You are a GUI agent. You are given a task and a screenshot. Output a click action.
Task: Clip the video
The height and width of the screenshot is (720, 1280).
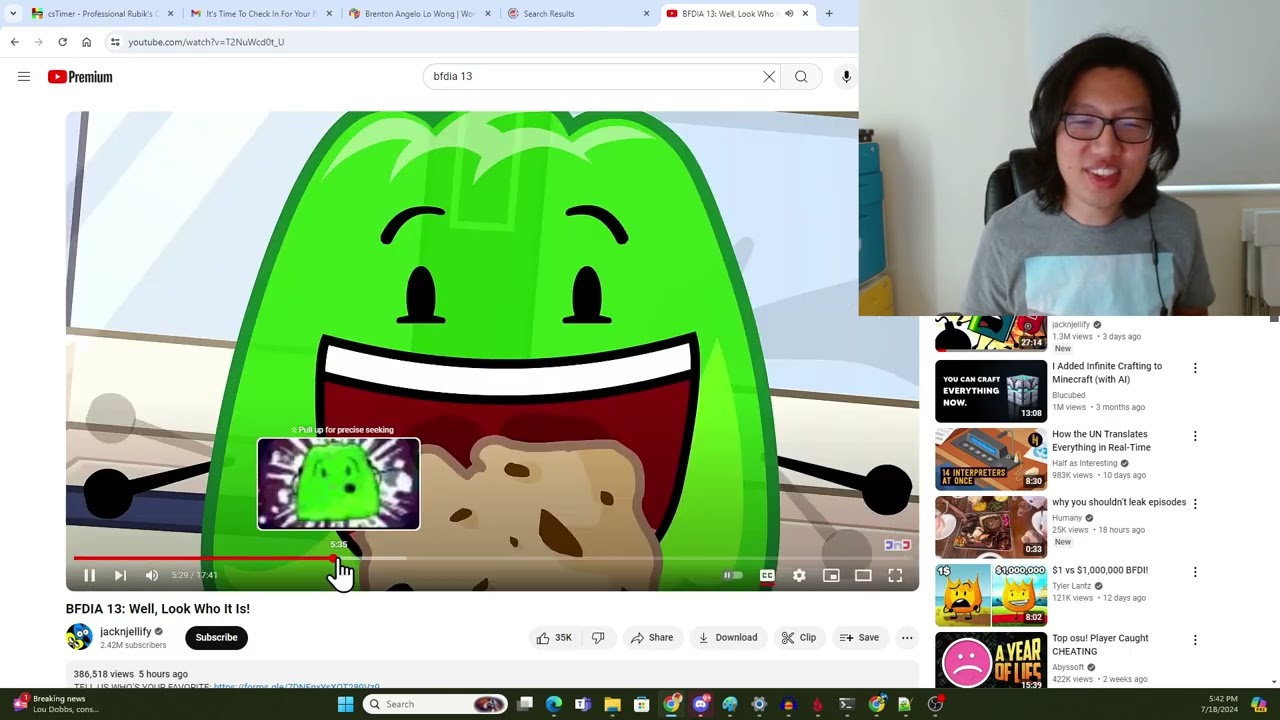(798, 638)
